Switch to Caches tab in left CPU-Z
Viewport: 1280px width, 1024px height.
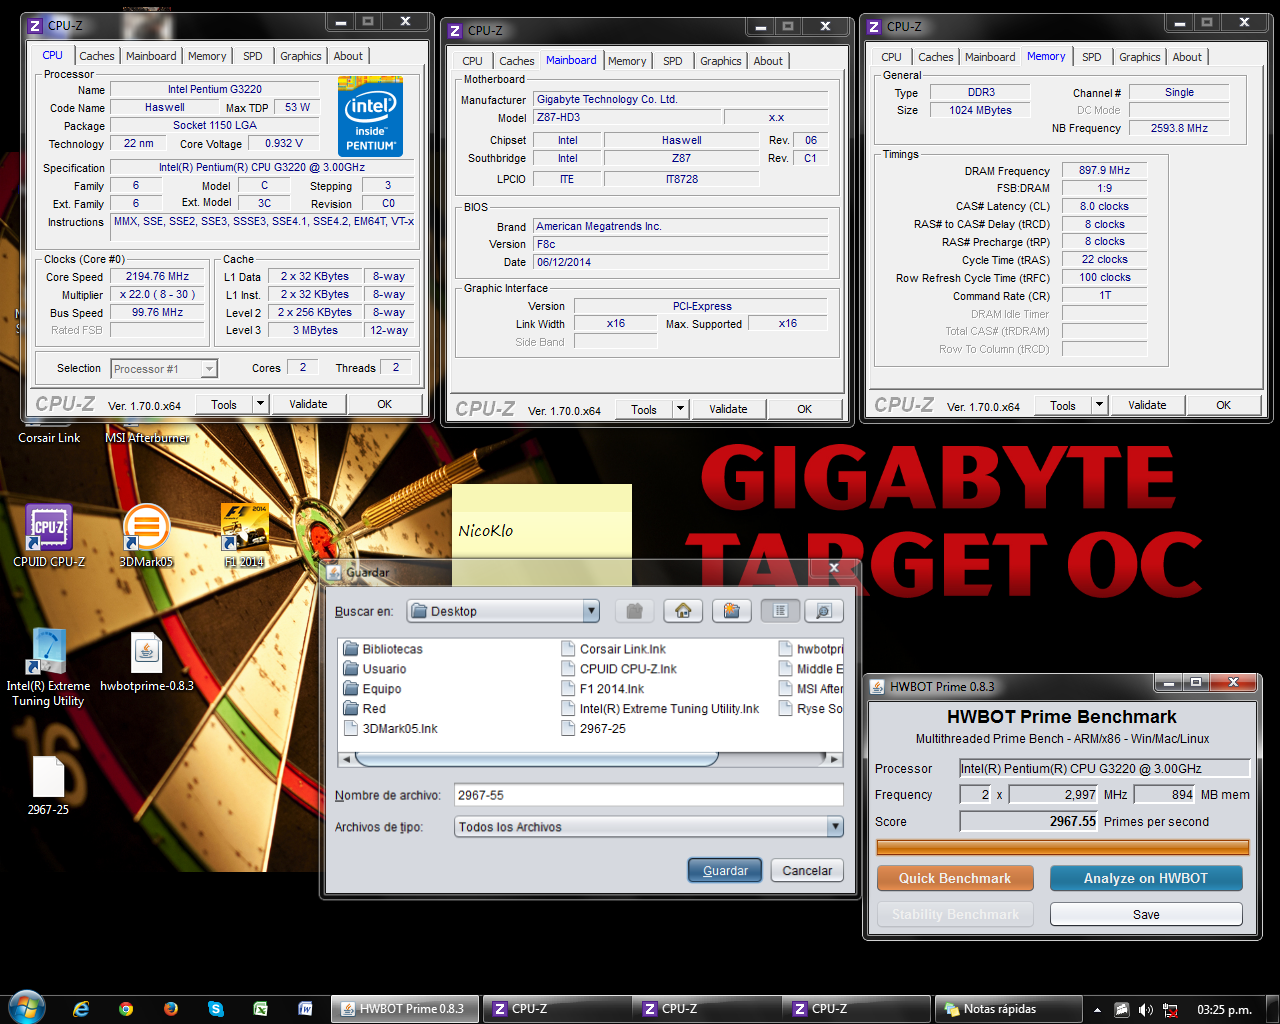[97, 56]
